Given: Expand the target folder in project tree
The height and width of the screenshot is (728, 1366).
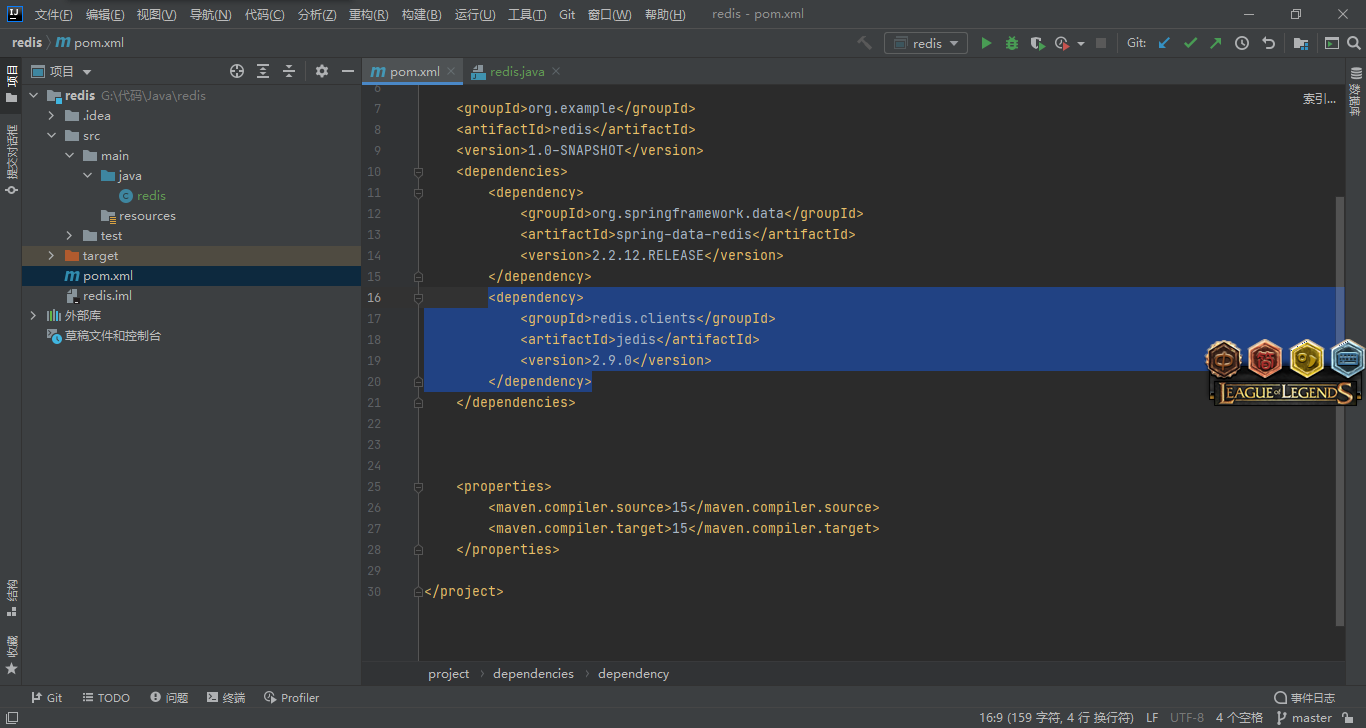Looking at the screenshot, I should pyautogui.click(x=51, y=256).
